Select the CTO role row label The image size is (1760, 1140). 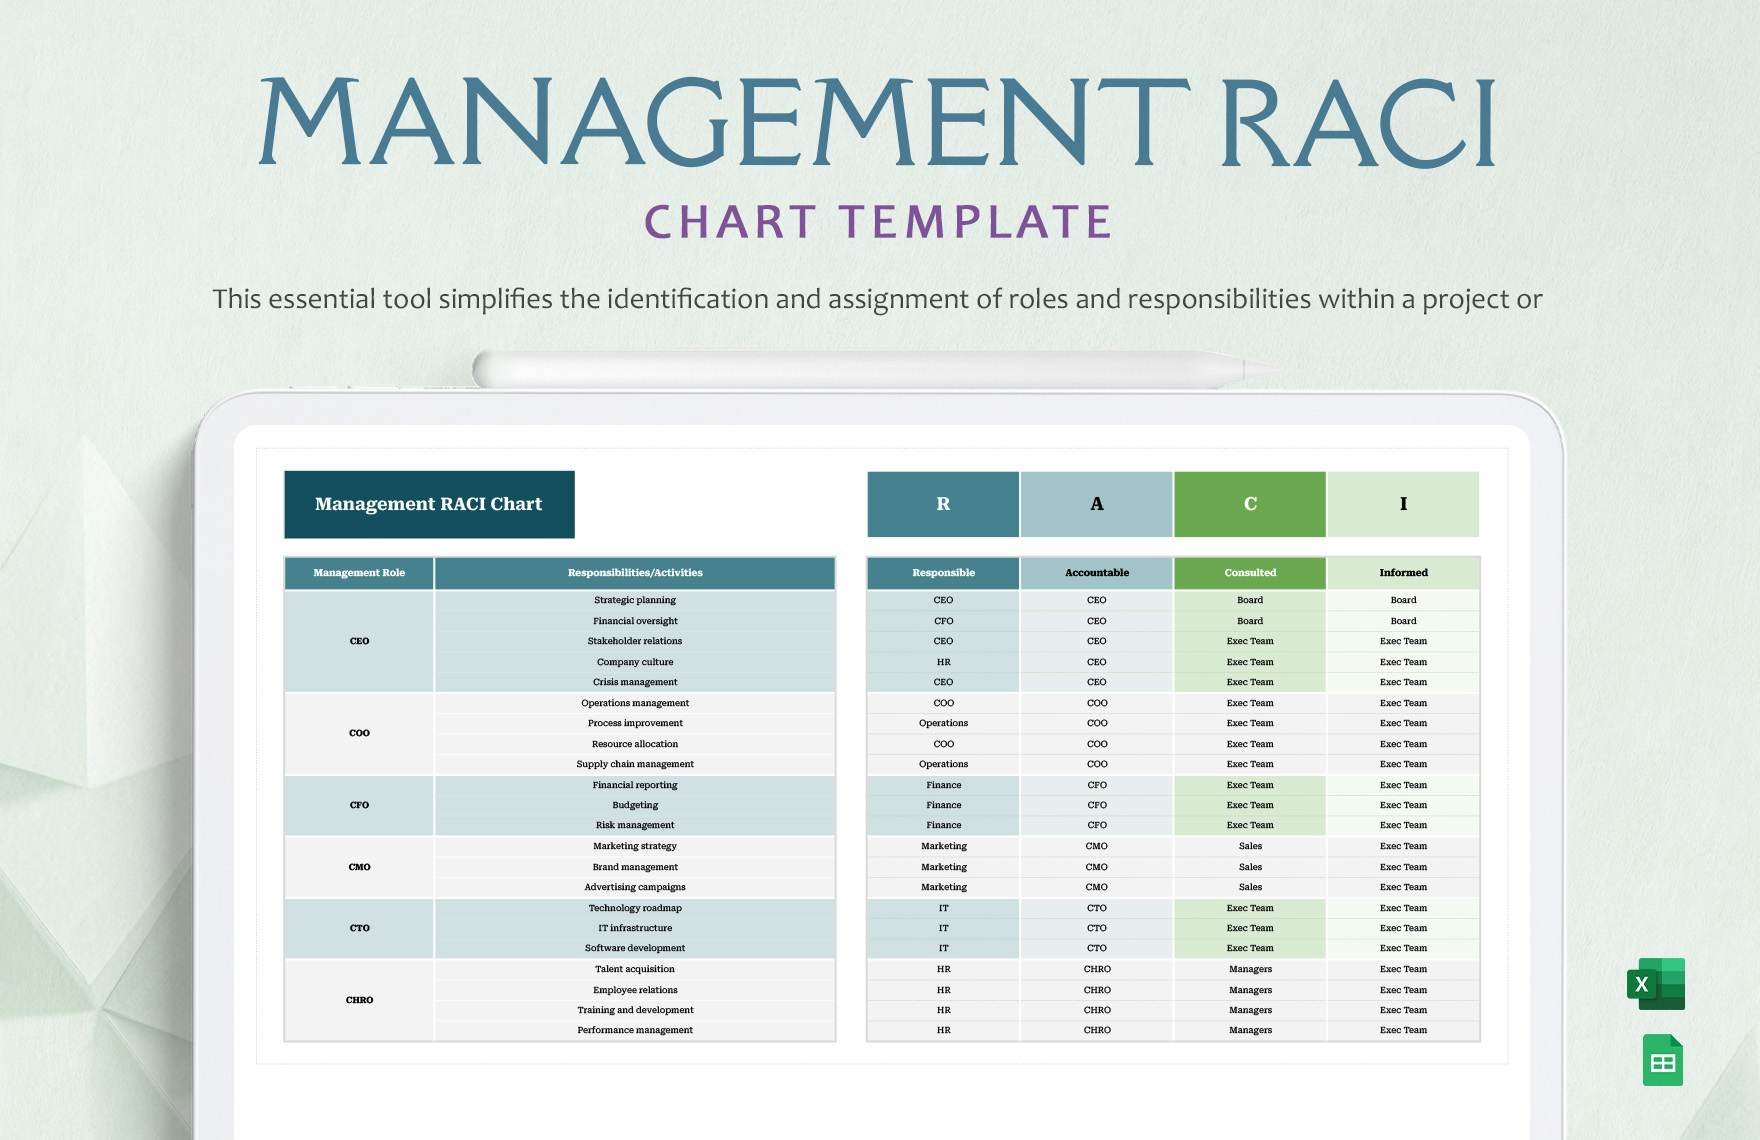pyautogui.click(x=359, y=928)
